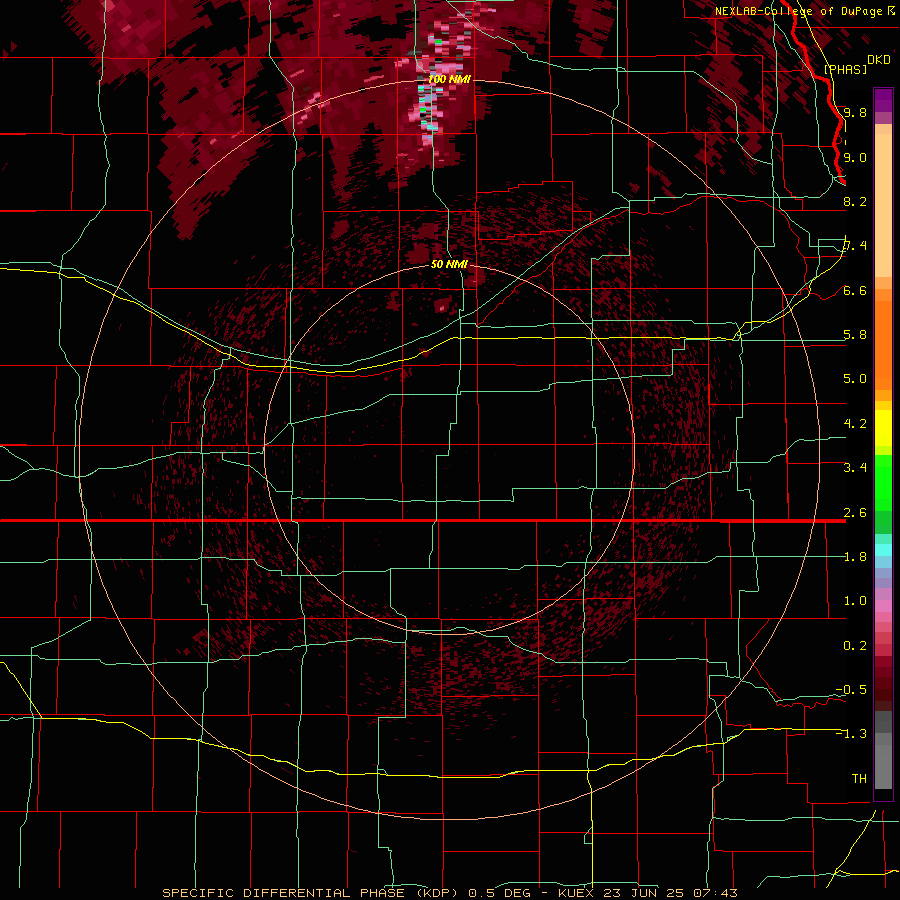Click the -0.5 legend value
This screenshot has height=900, width=900.
[851, 690]
